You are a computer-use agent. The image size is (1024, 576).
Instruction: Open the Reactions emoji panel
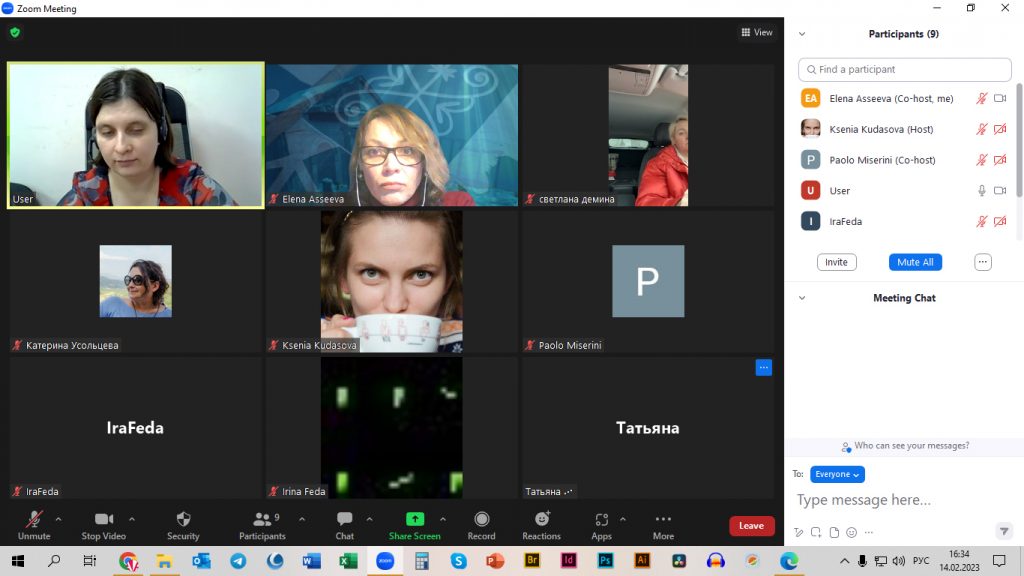(541, 520)
